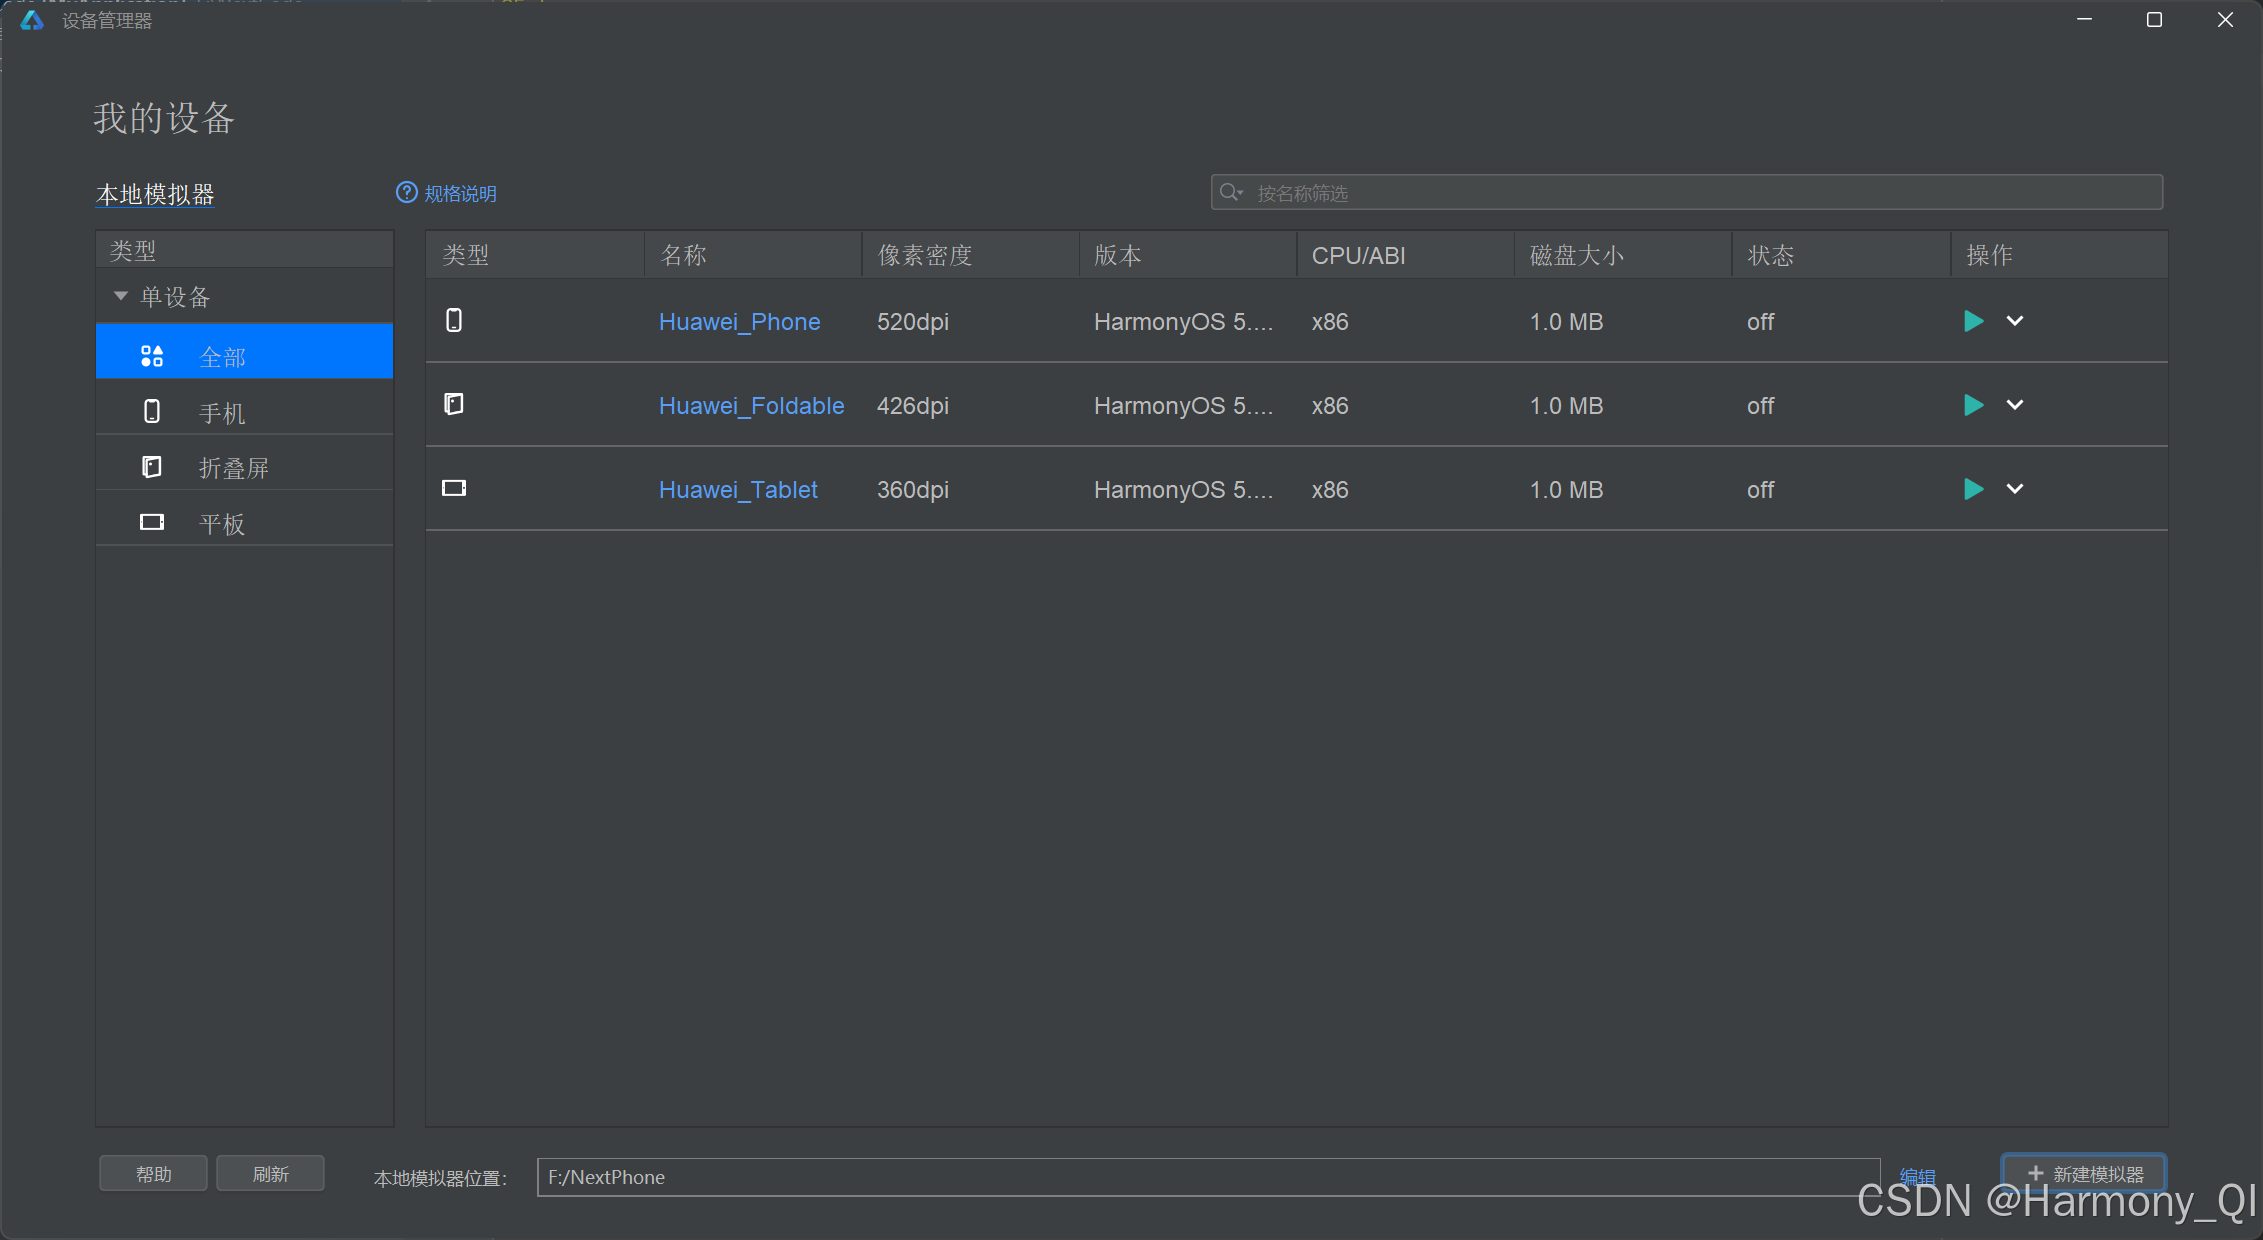Start the Huawei_Foldable emulator with the play icon
Image resolution: width=2263 pixels, height=1240 pixels.
pyautogui.click(x=1973, y=405)
